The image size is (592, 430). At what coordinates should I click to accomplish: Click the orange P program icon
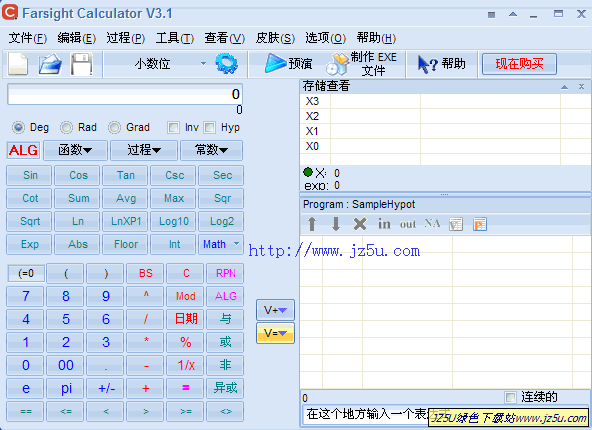point(480,224)
